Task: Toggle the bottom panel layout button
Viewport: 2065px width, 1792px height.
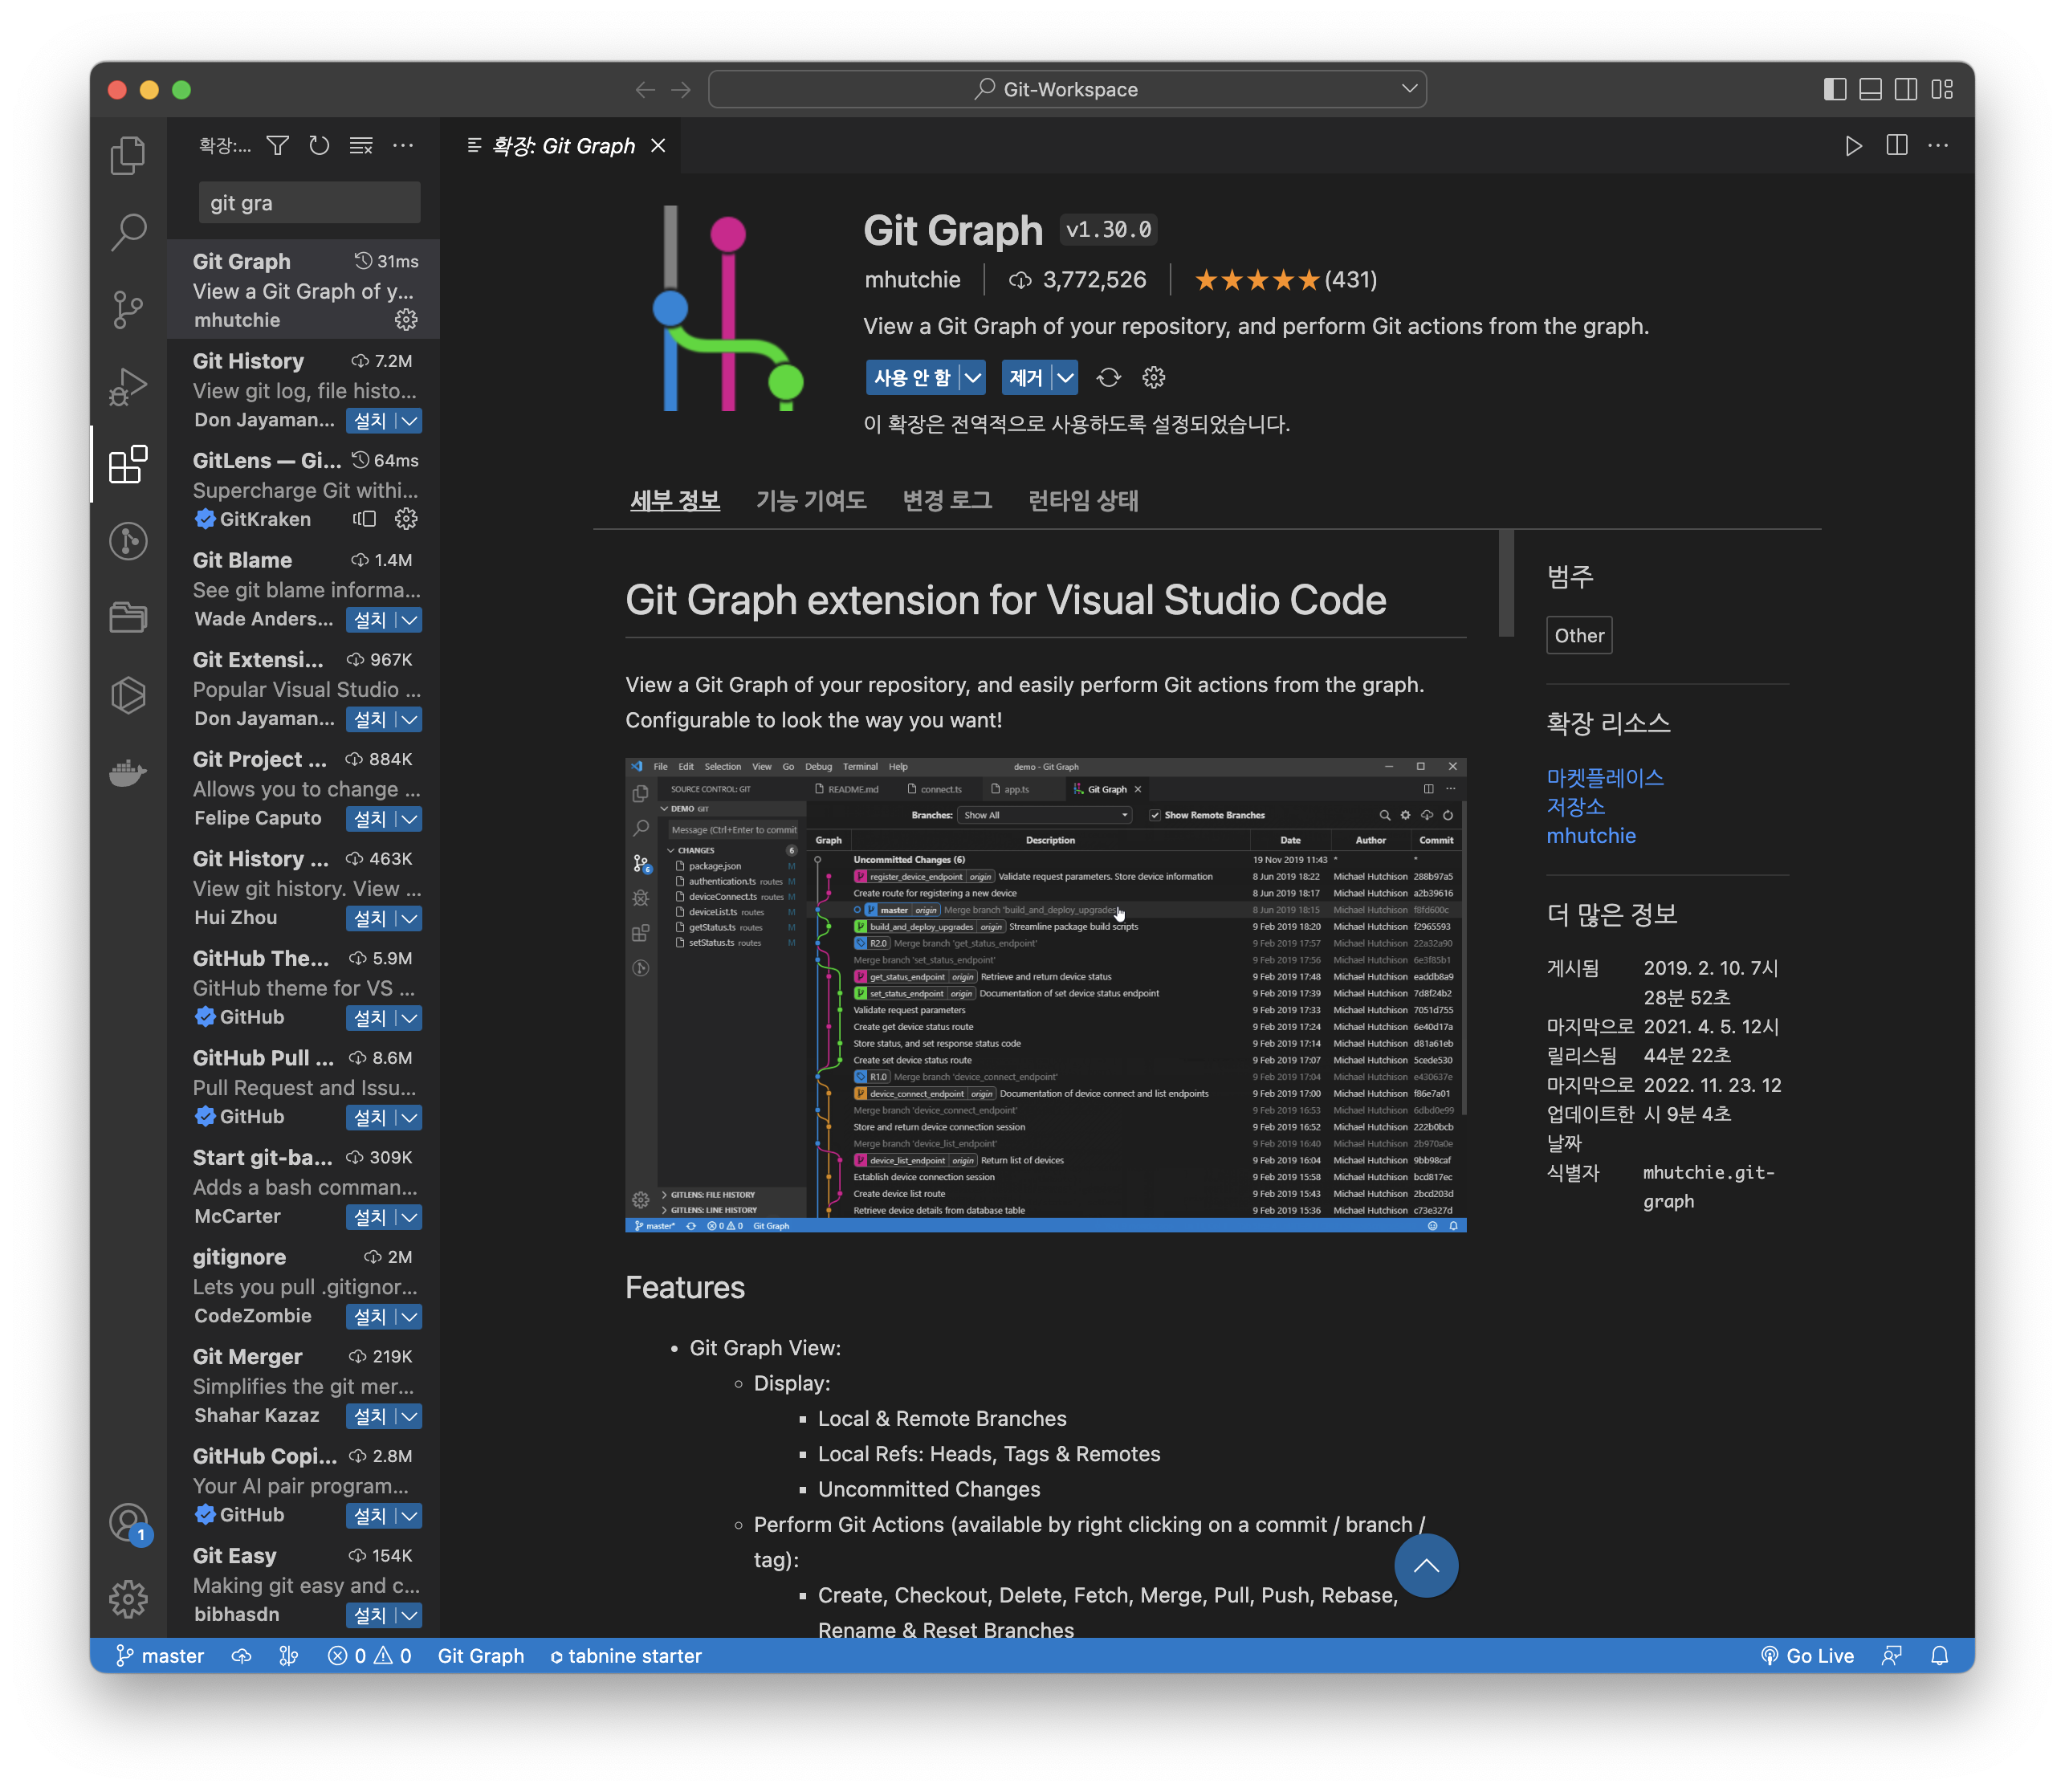Action: click(x=1871, y=90)
